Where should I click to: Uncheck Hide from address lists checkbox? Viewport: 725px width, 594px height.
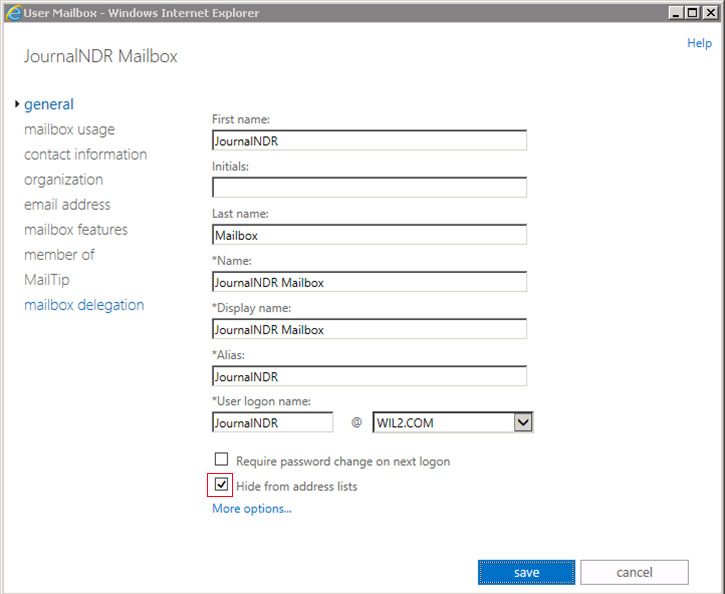pyautogui.click(x=221, y=484)
